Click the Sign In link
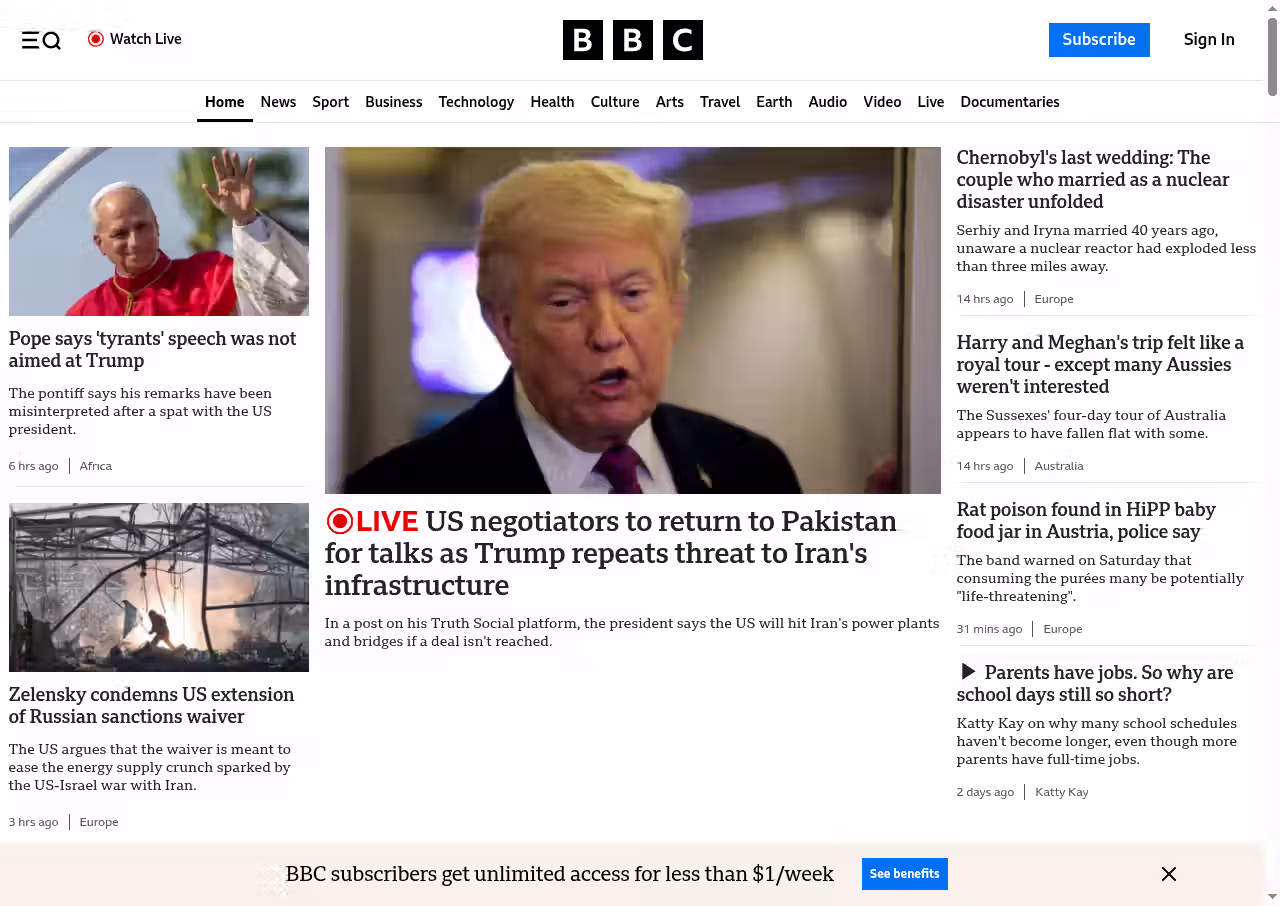The image size is (1280, 906). pos(1208,40)
